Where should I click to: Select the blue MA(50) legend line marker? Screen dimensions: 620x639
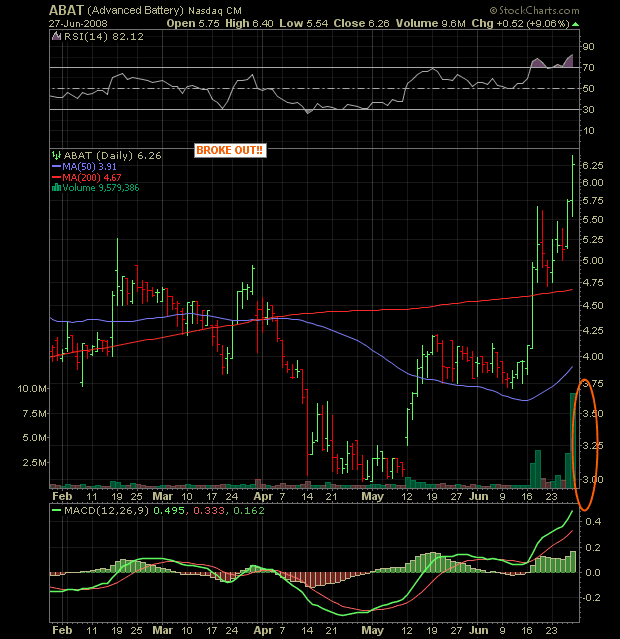pyautogui.click(x=56, y=166)
